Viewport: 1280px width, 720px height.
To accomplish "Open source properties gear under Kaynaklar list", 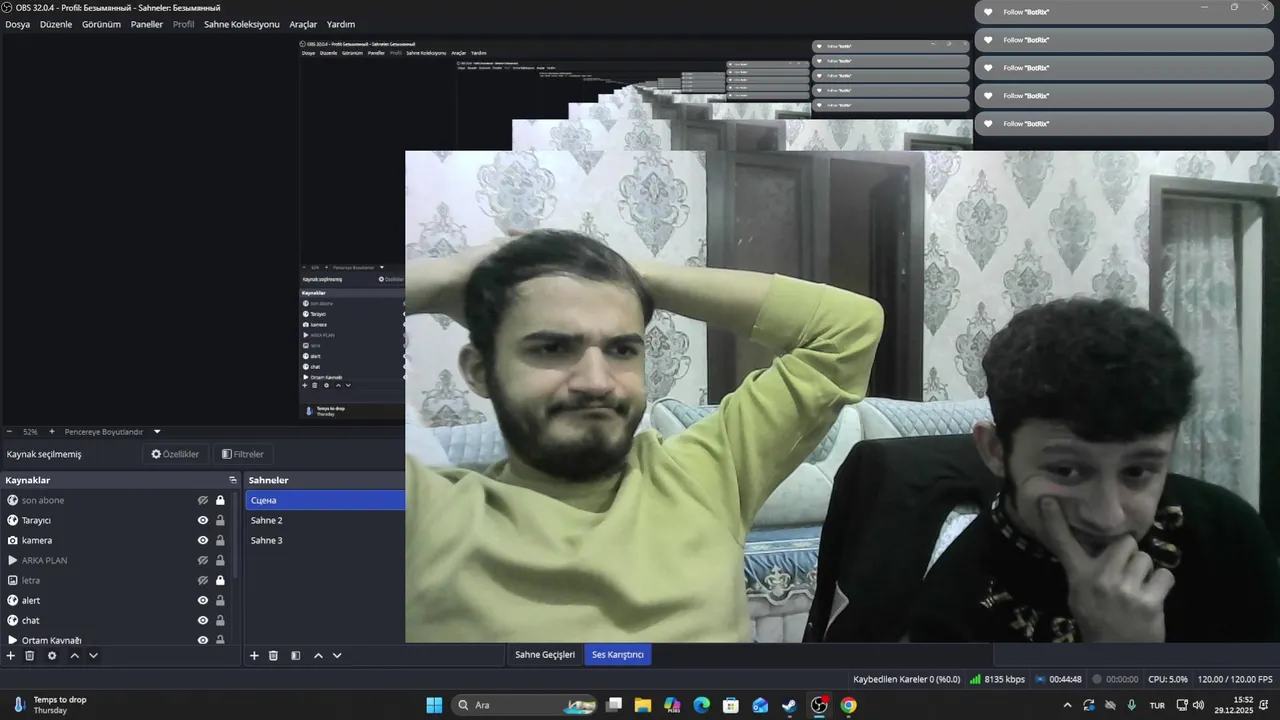I will (x=52, y=656).
